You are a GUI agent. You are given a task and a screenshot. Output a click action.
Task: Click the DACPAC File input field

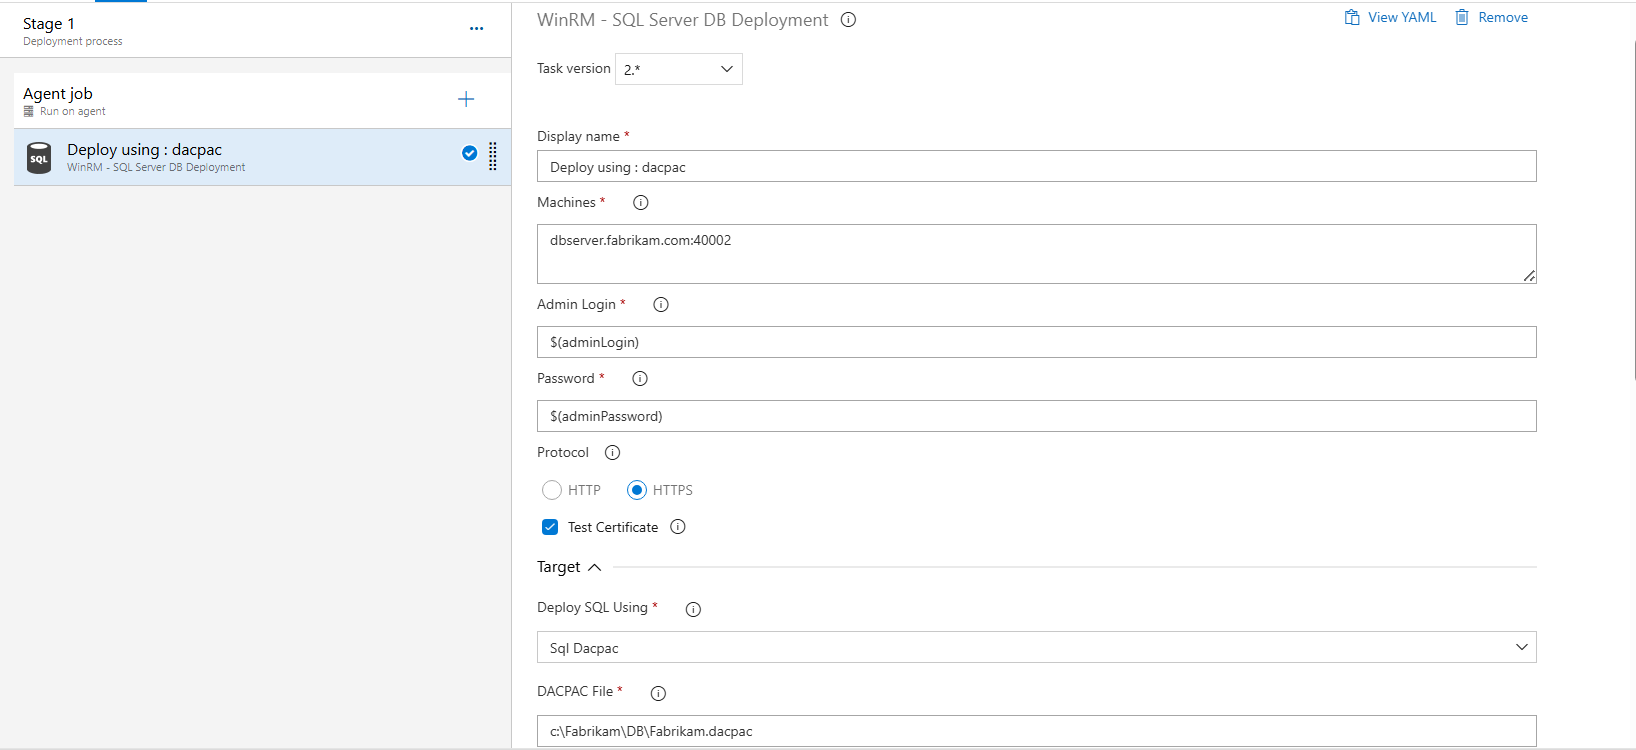point(1036,730)
